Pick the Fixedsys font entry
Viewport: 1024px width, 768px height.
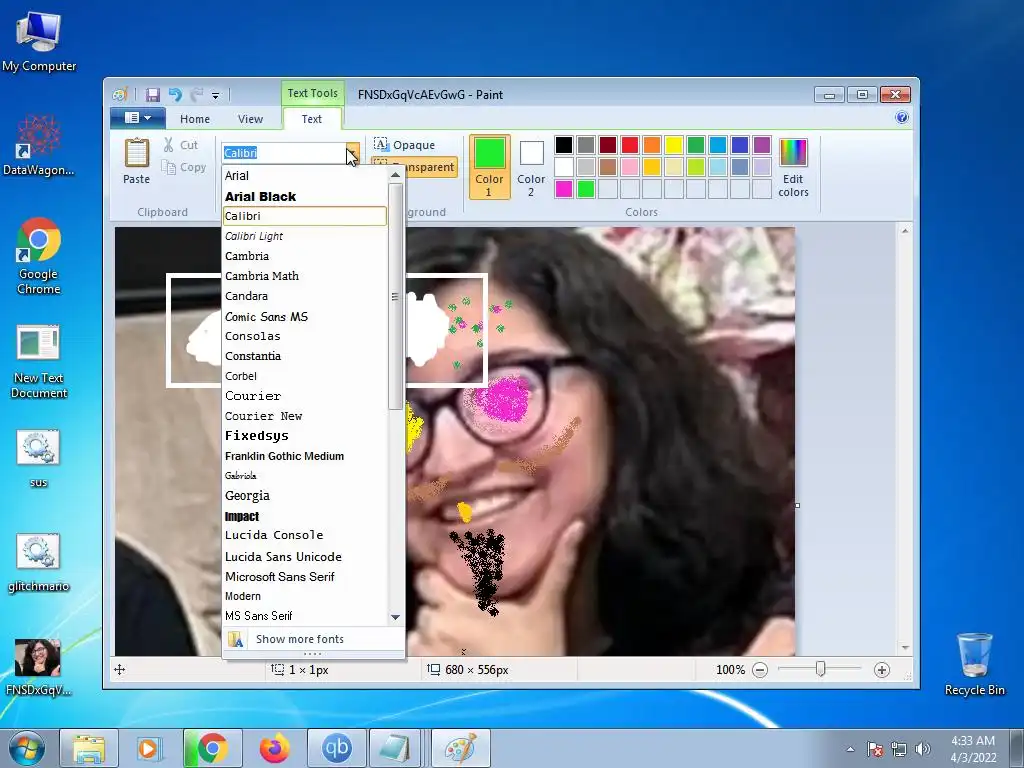(305, 436)
